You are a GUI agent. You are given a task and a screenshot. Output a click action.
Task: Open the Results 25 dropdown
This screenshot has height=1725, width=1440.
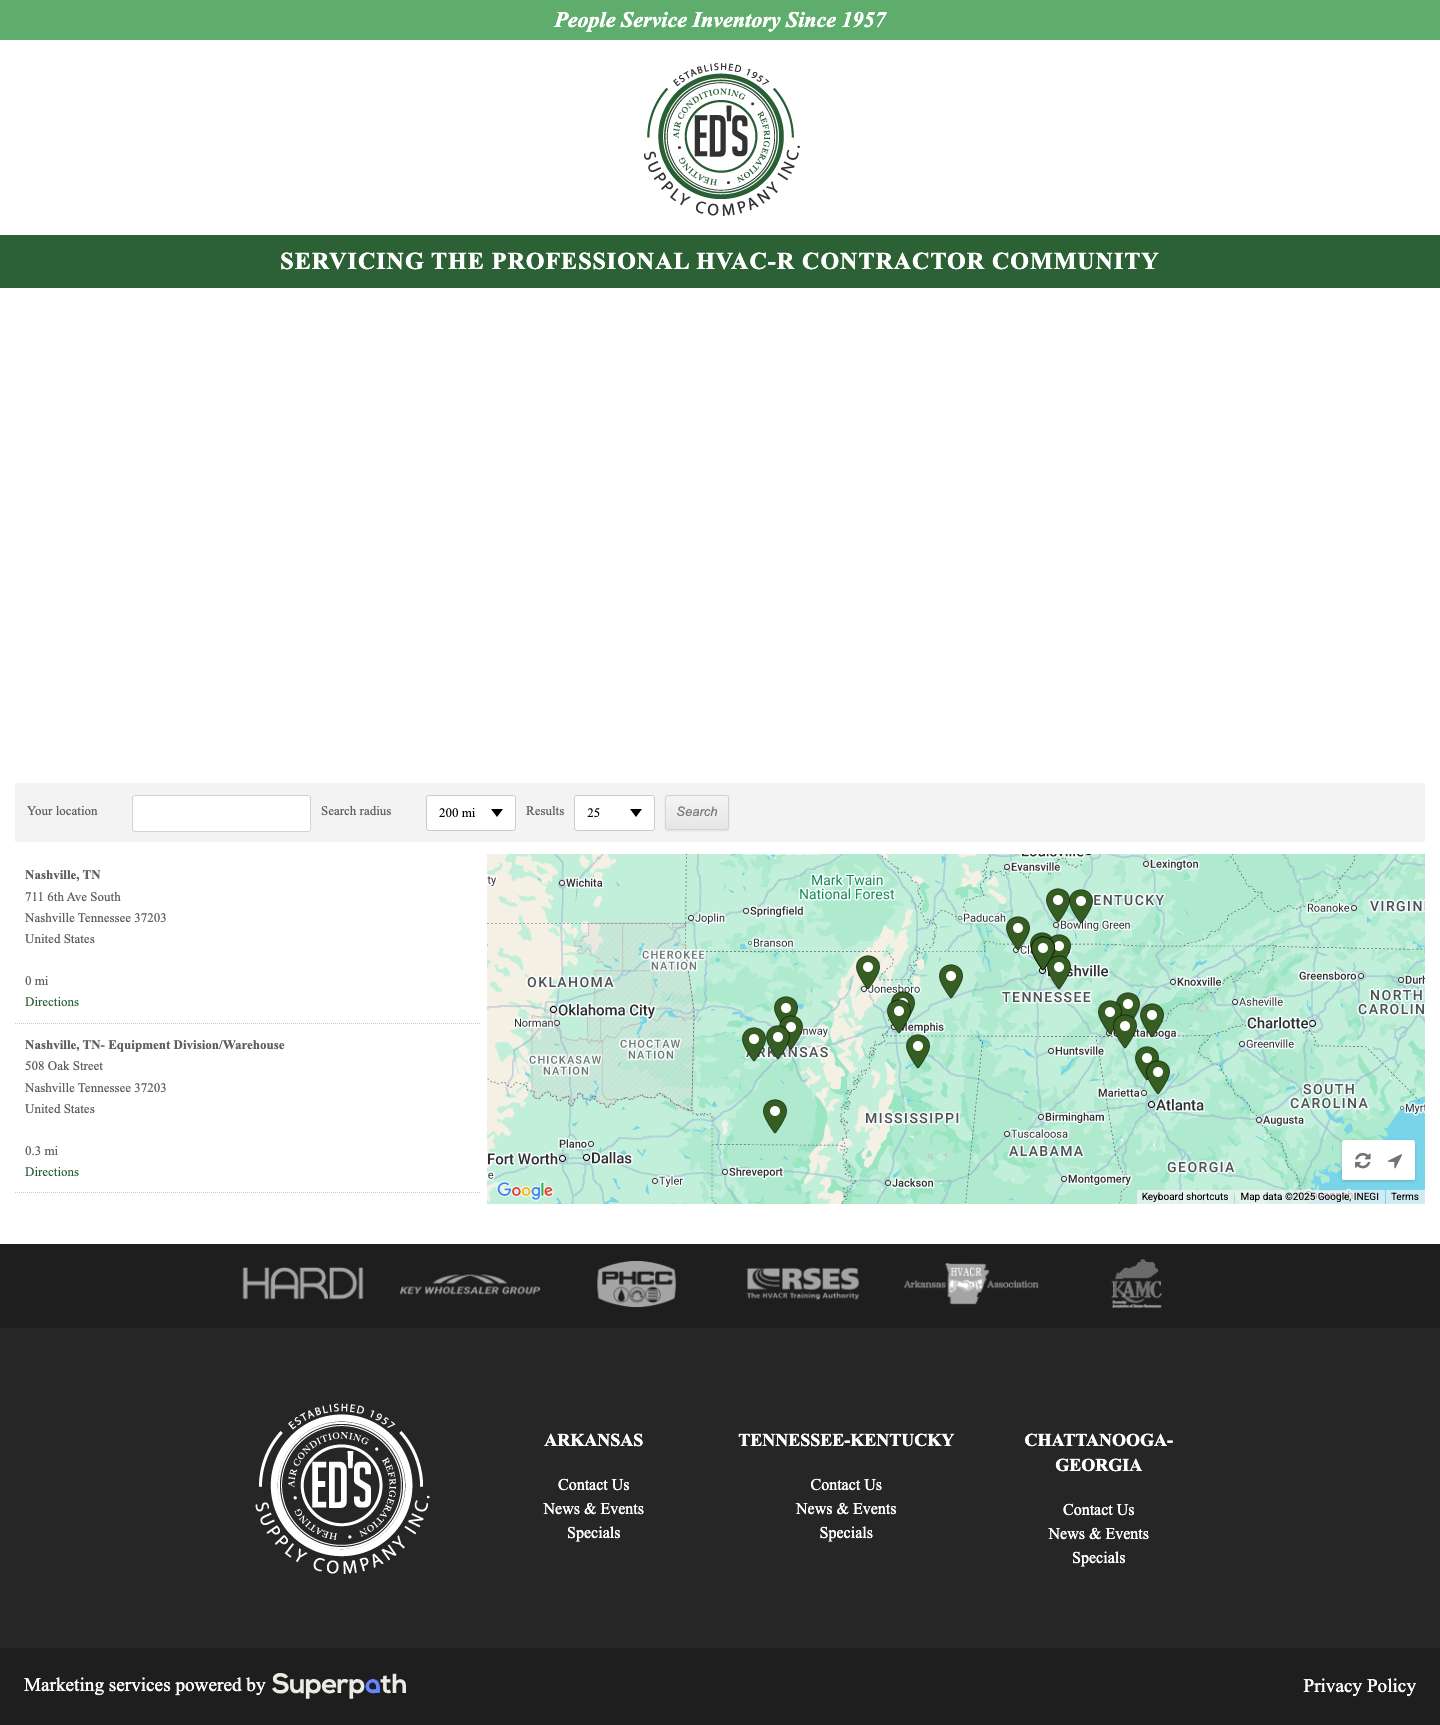(614, 813)
